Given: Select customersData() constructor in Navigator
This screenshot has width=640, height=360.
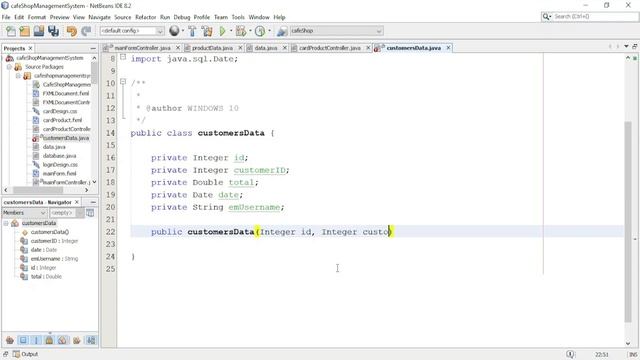Looking at the screenshot, I should pos(50,232).
